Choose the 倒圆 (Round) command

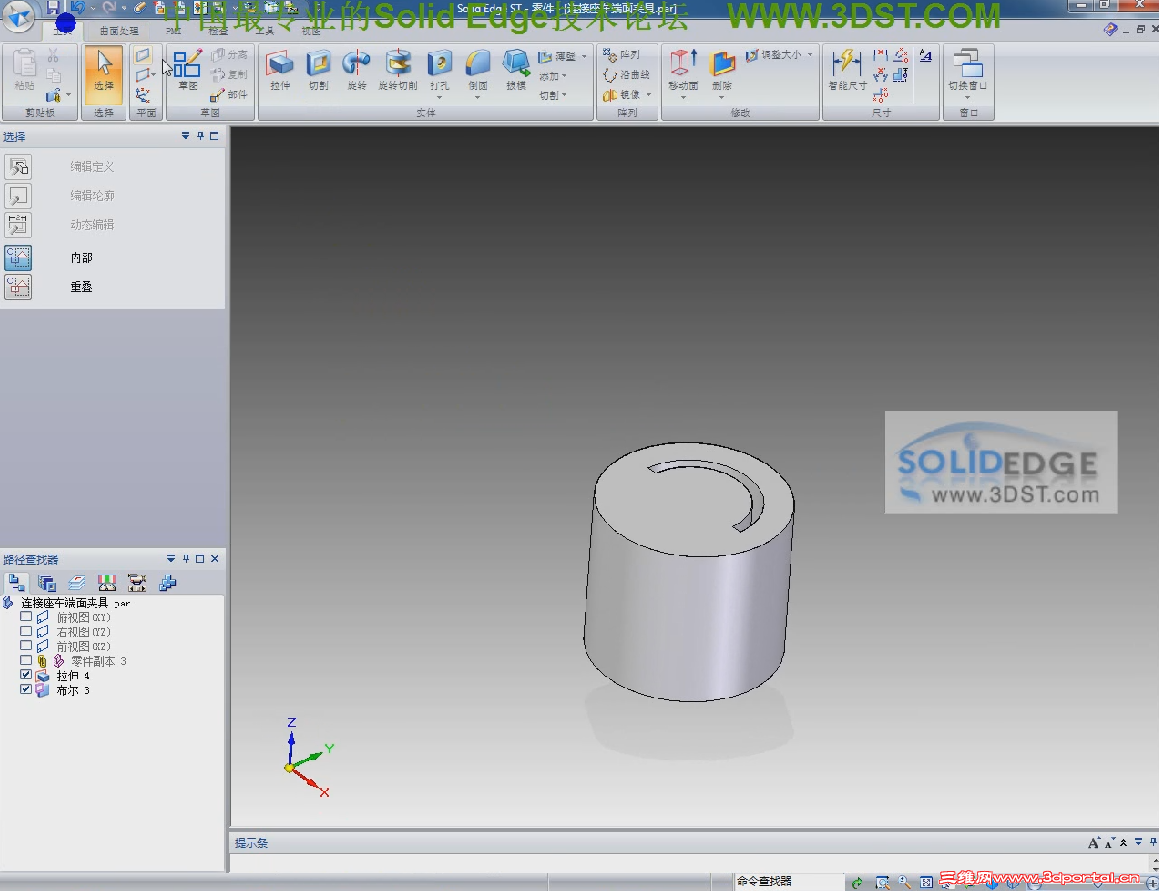coord(477,70)
